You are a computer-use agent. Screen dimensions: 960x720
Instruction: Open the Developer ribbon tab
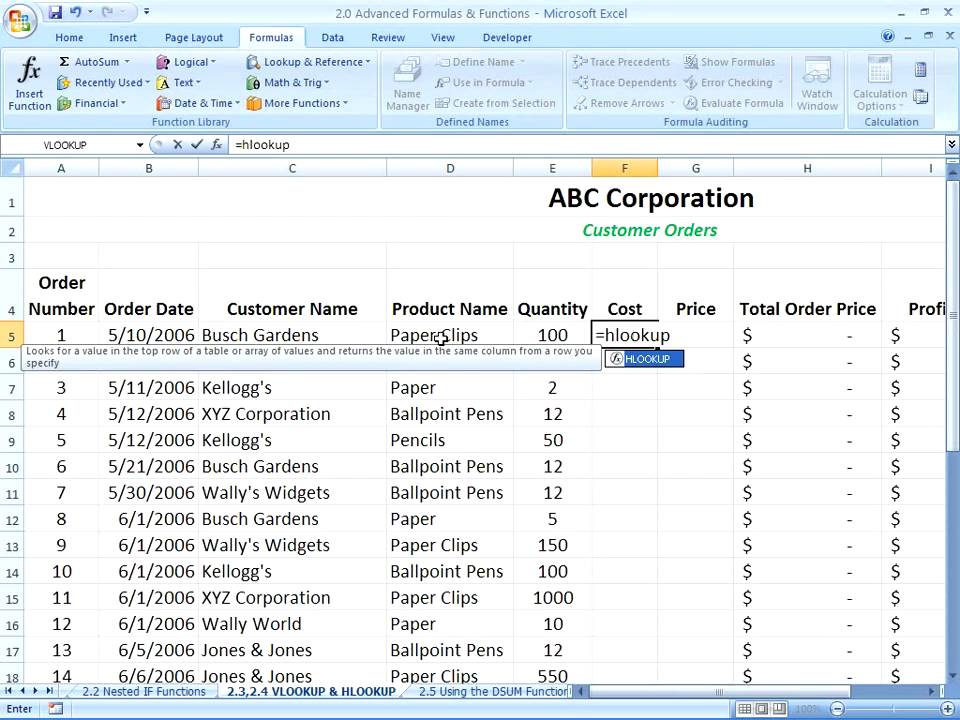click(507, 37)
